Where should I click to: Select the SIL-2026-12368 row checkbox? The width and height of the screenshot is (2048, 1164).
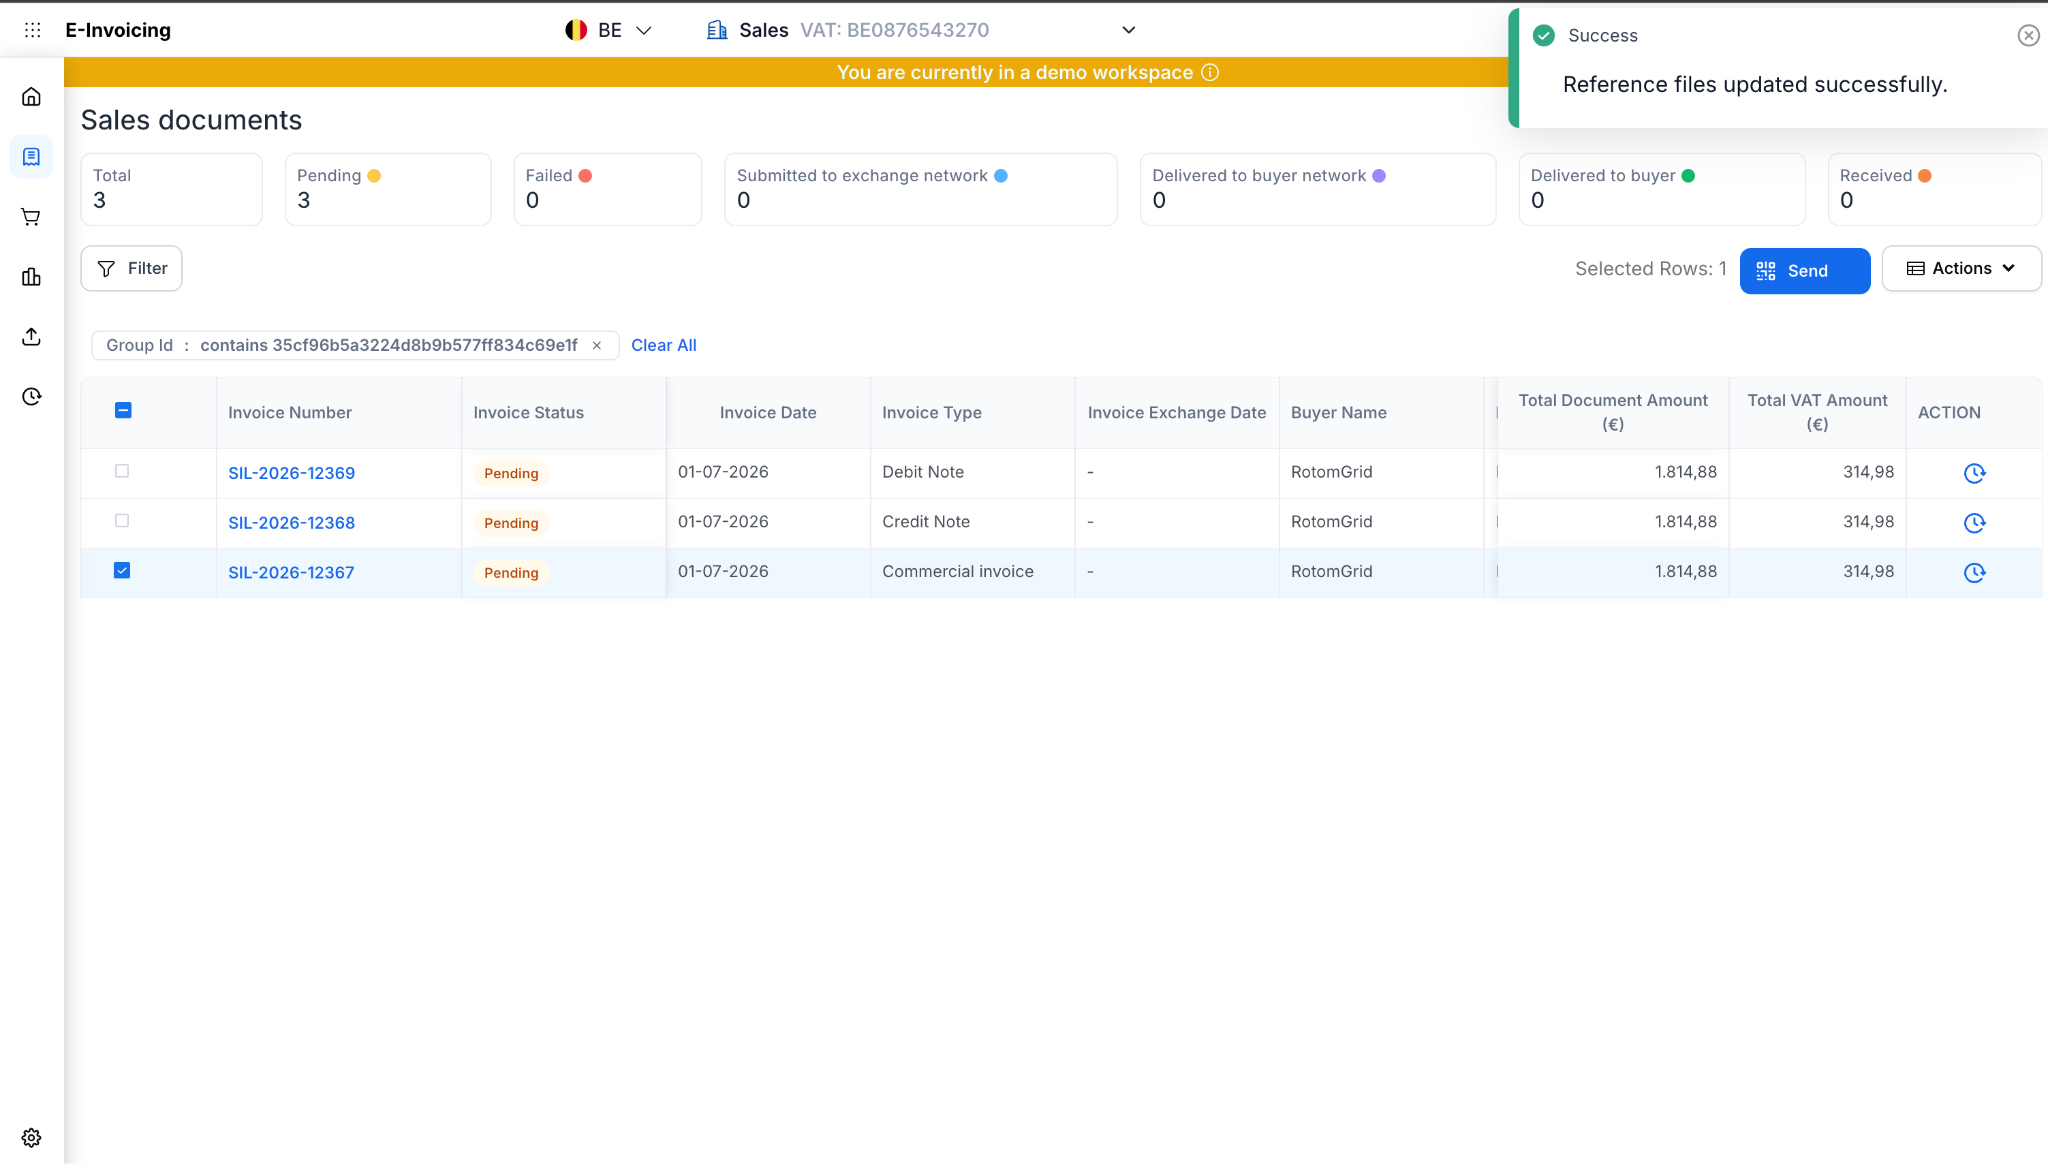click(122, 521)
